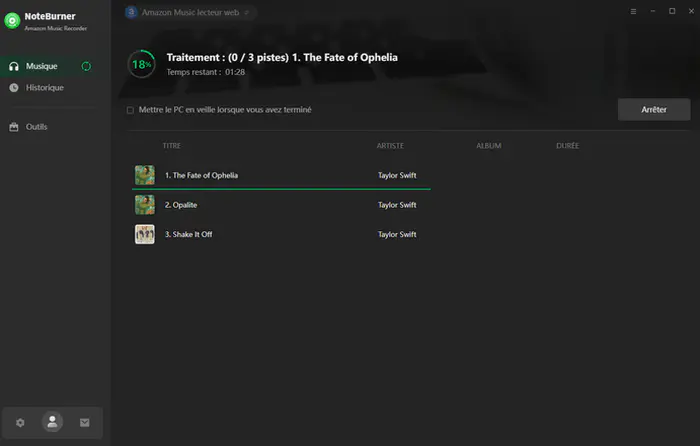The image size is (700, 446).
Task: Select the track 3. Shake It Off
Action: click(x=188, y=234)
